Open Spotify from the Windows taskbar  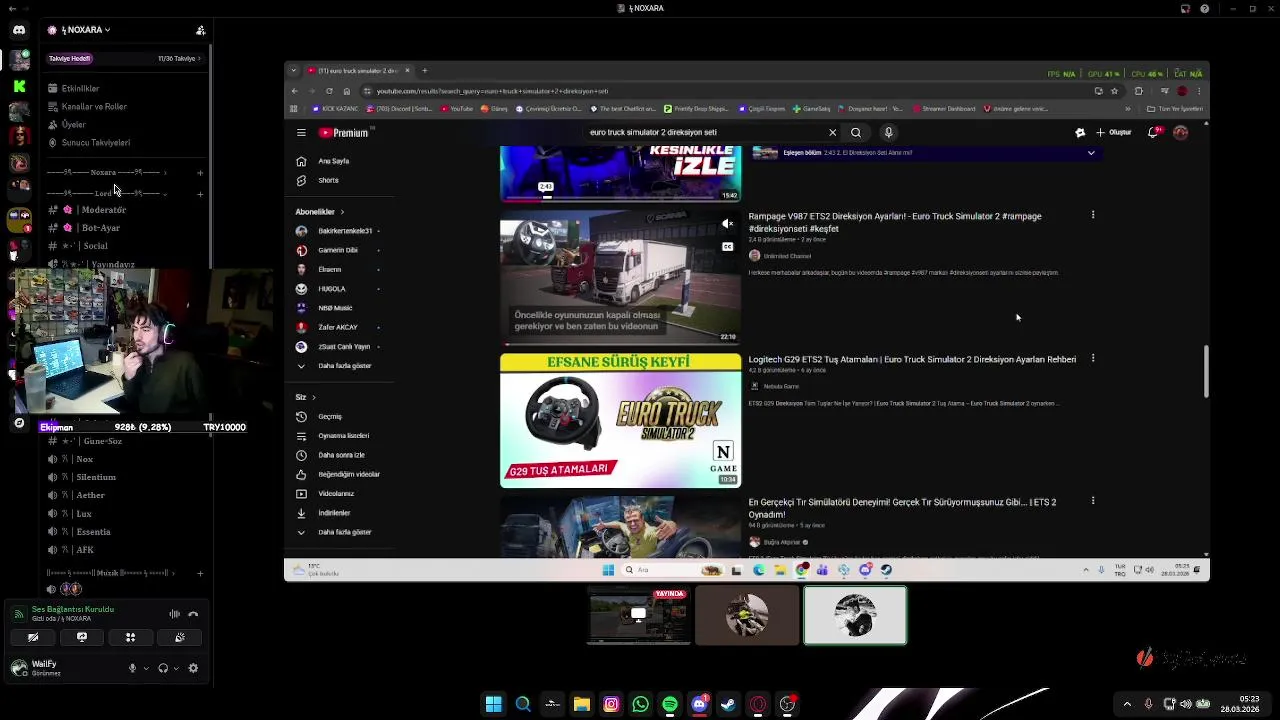tap(670, 704)
